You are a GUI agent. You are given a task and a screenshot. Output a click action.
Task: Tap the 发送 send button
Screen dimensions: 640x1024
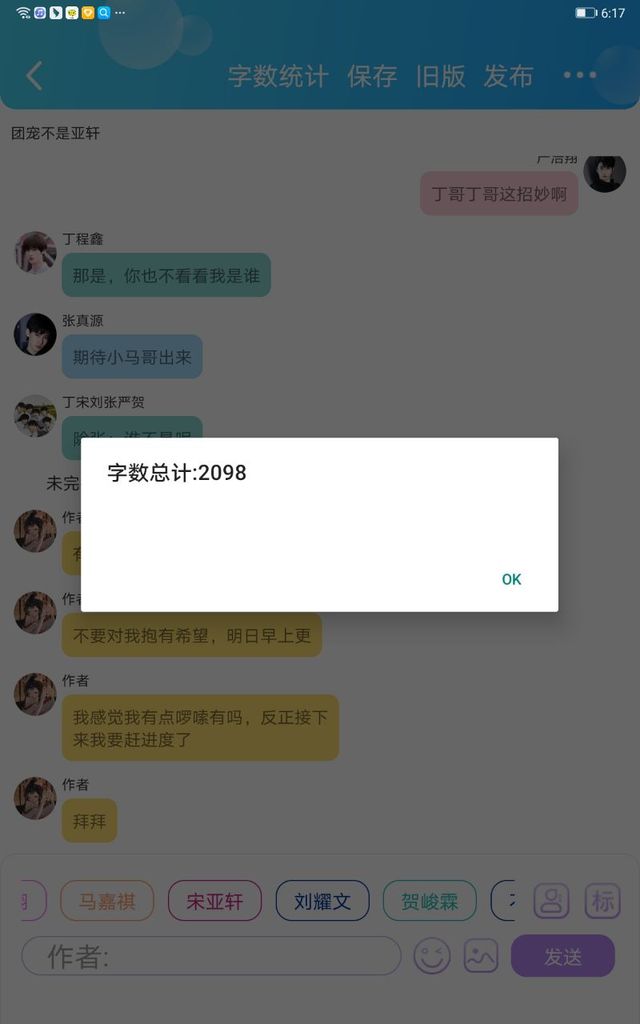pyautogui.click(x=563, y=956)
